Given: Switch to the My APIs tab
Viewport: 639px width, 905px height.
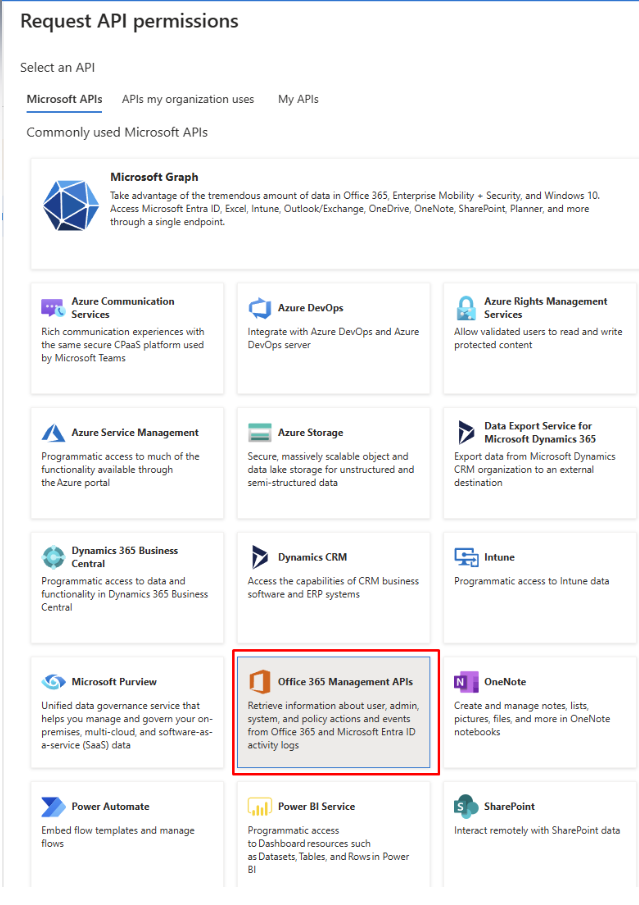Looking at the screenshot, I should coord(298,99).
